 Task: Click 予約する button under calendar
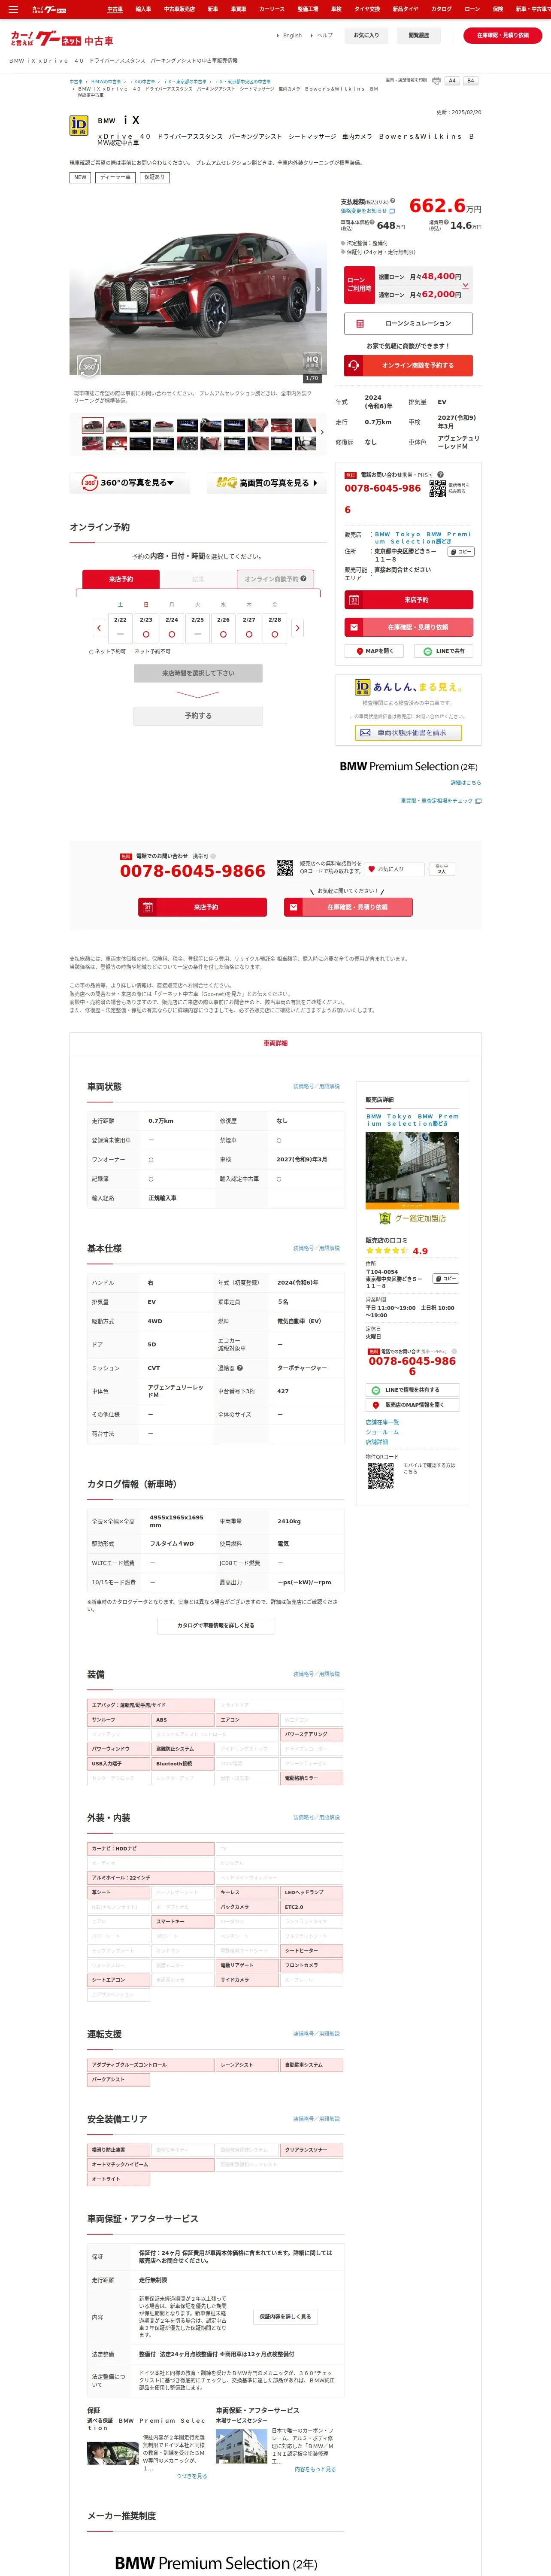tap(198, 716)
